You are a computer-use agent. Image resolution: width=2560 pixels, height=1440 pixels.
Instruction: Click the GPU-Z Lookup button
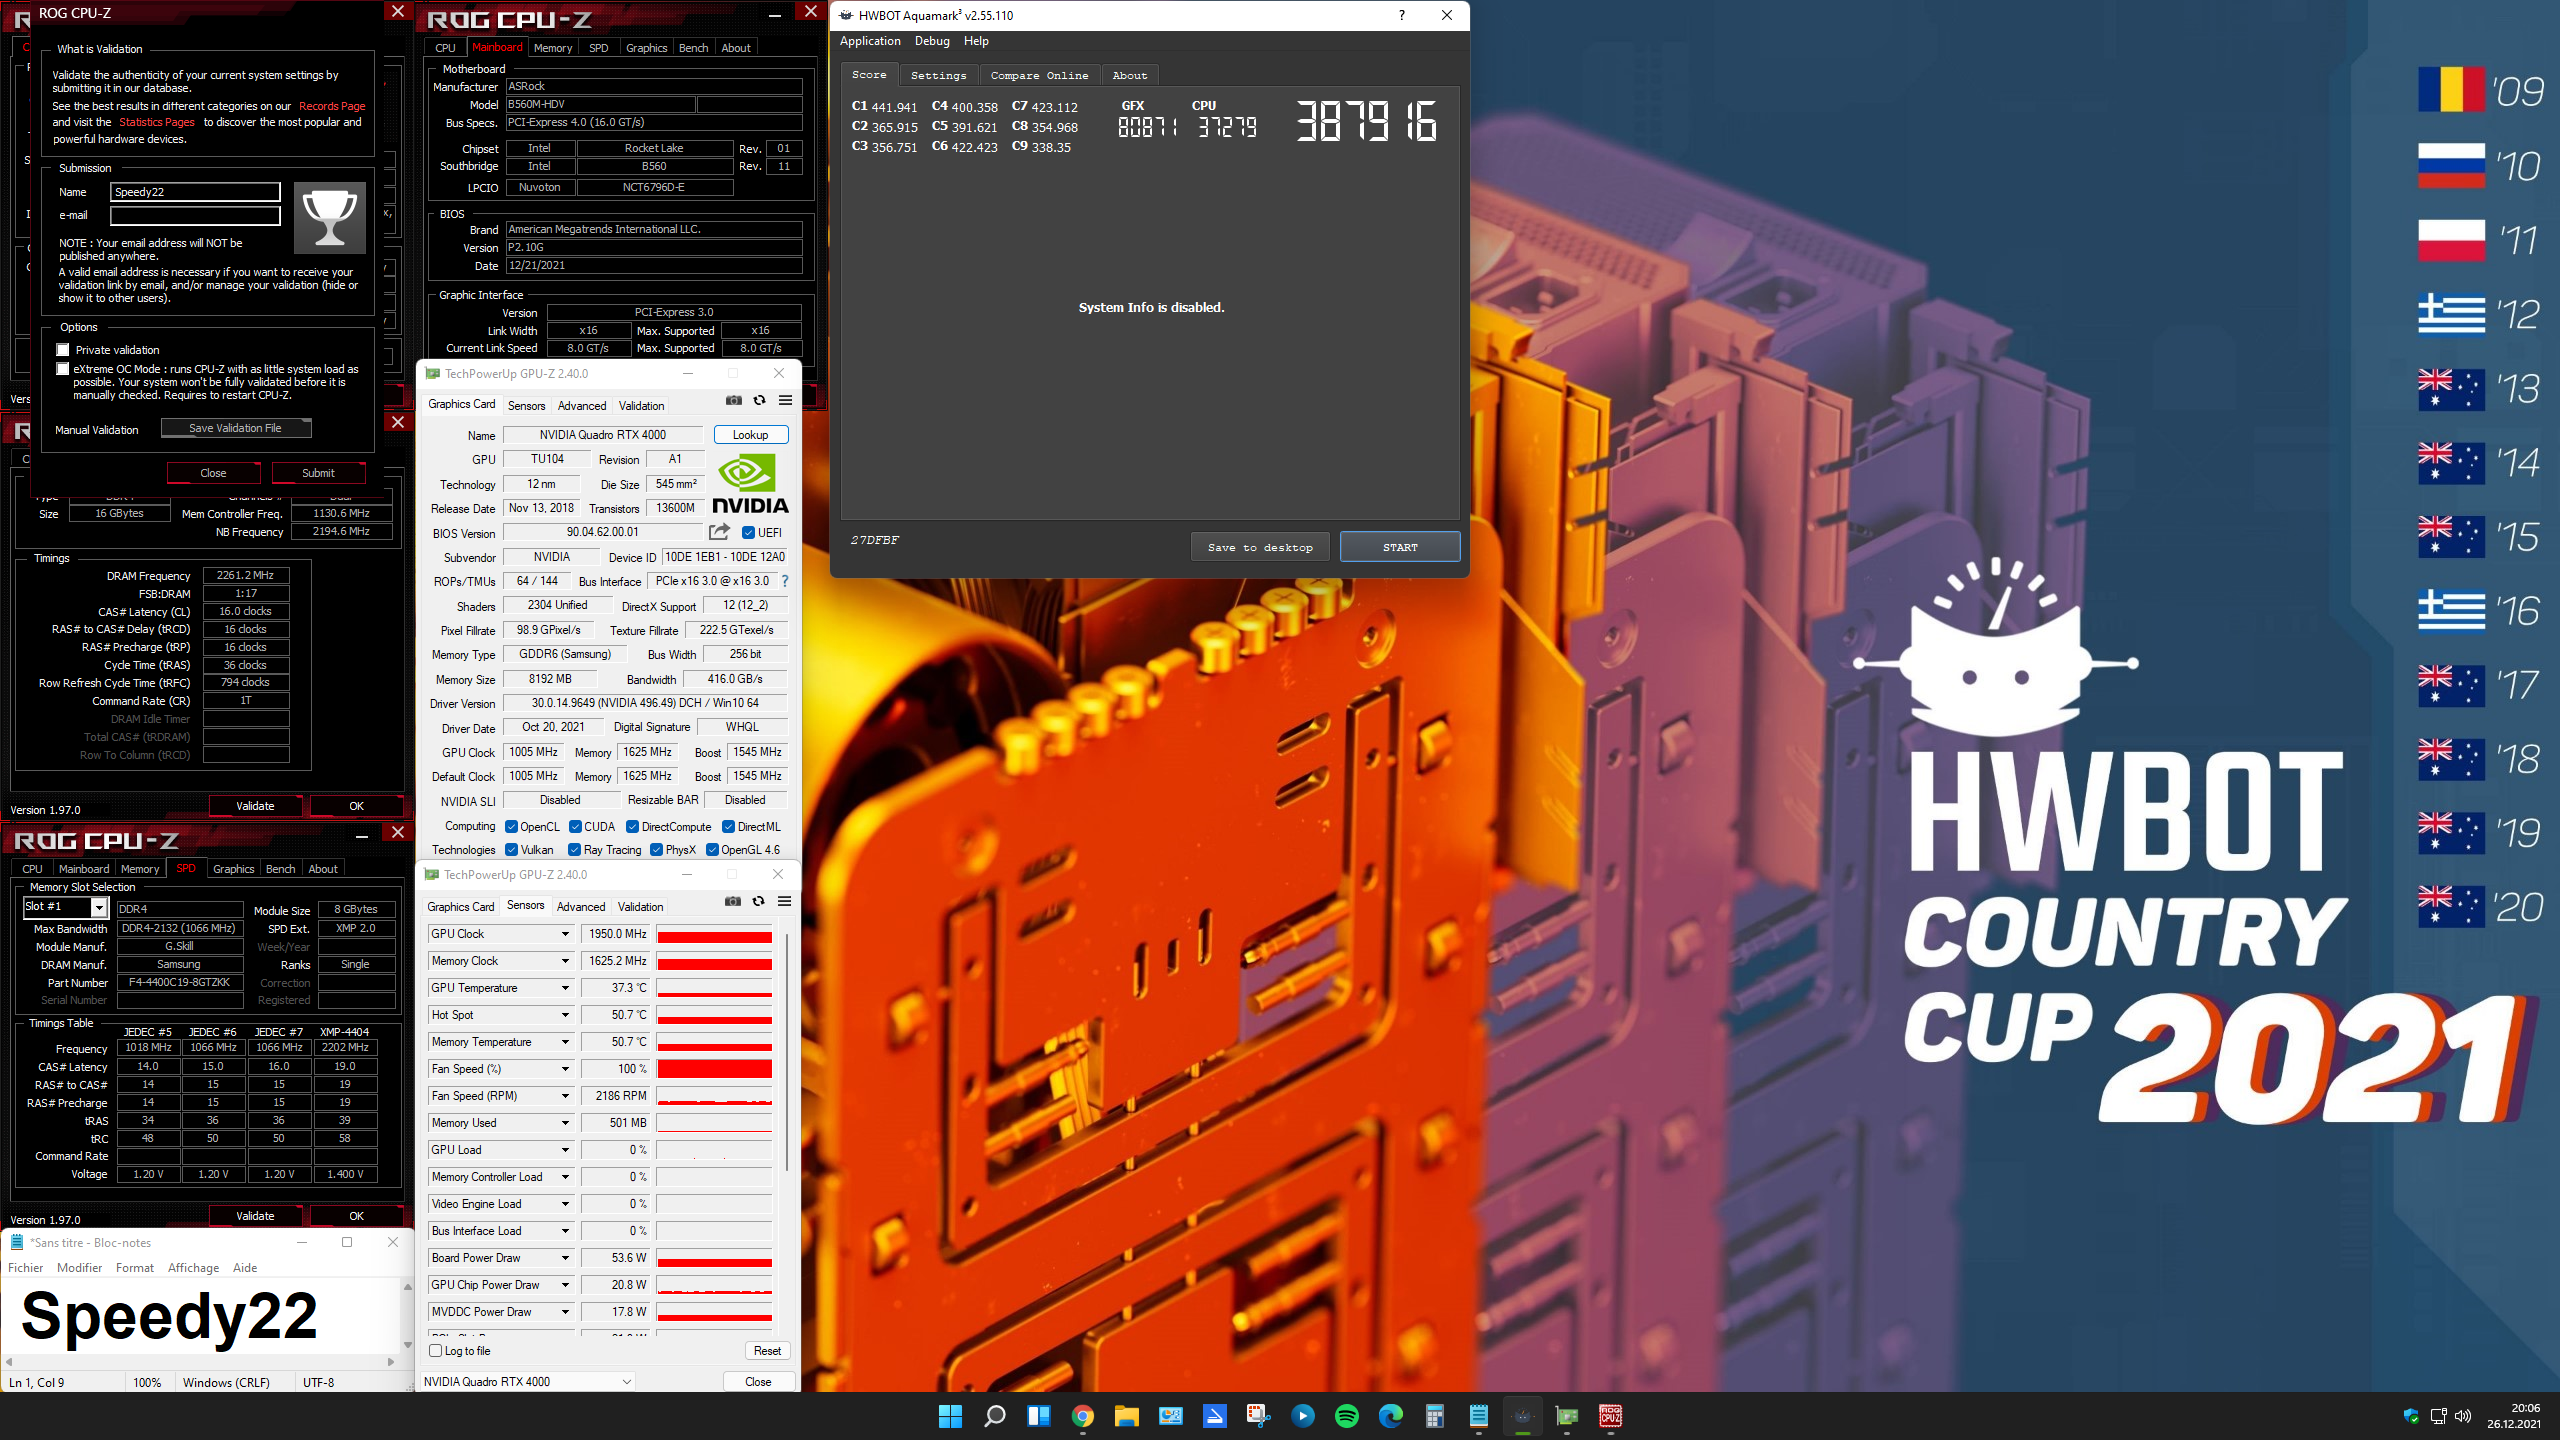(x=751, y=435)
